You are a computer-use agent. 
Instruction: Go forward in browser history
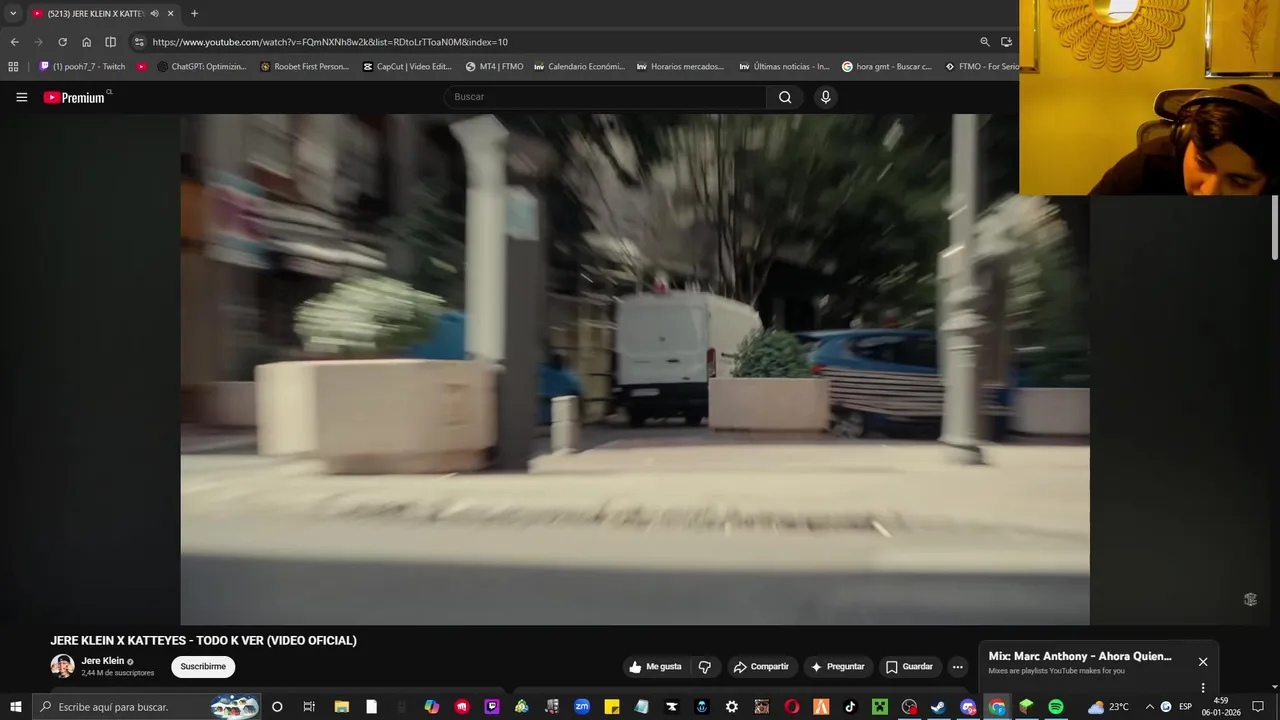[x=38, y=42]
